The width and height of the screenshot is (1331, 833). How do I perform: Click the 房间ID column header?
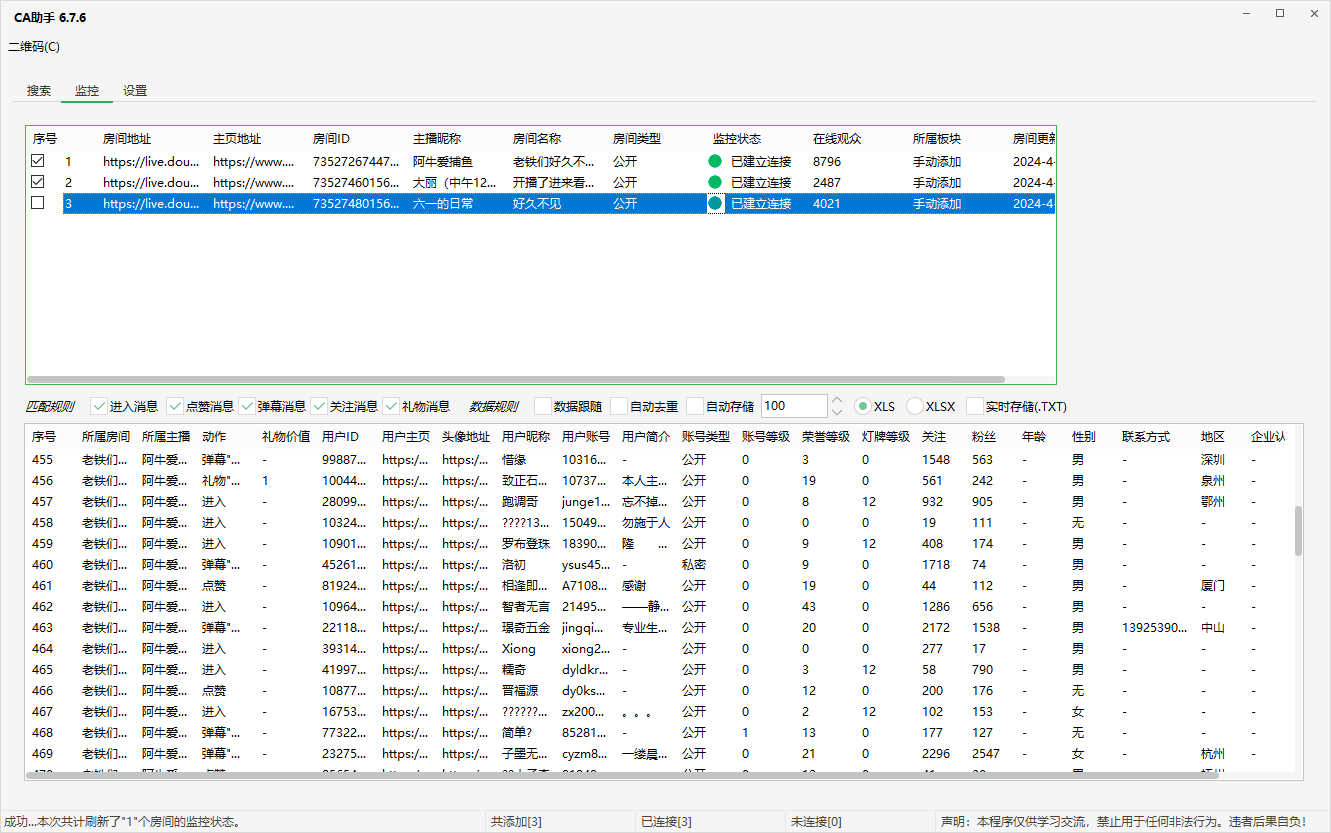331,139
